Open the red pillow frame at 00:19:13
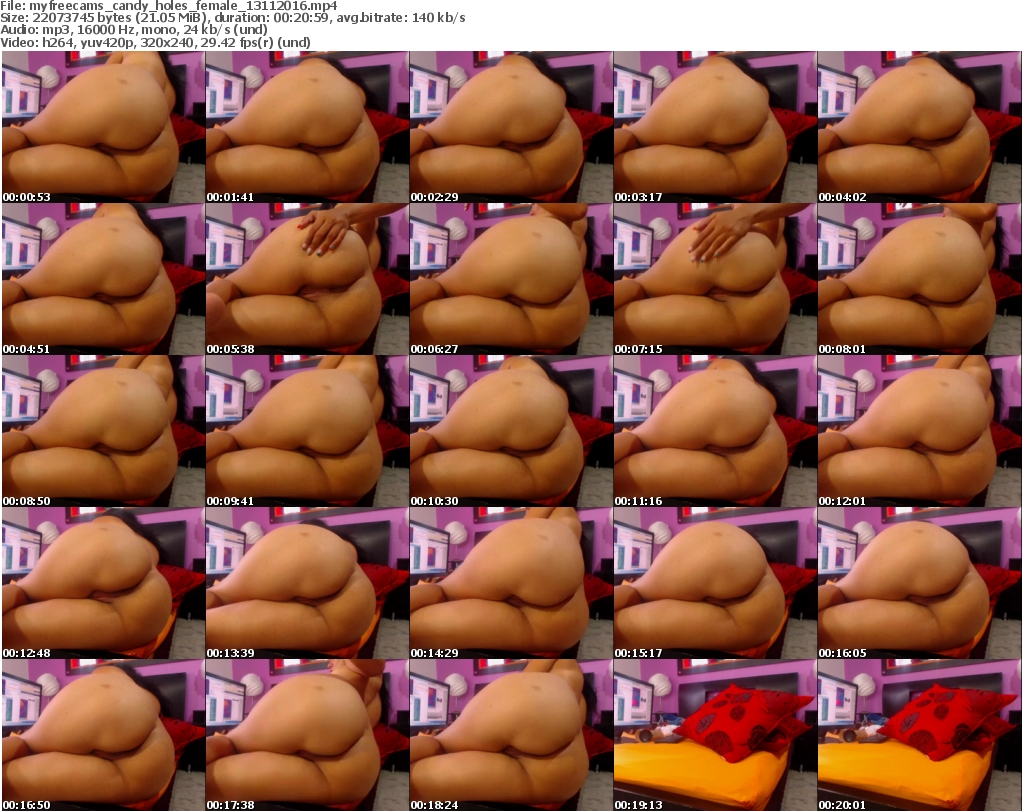The image size is (1024, 811). click(x=714, y=735)
